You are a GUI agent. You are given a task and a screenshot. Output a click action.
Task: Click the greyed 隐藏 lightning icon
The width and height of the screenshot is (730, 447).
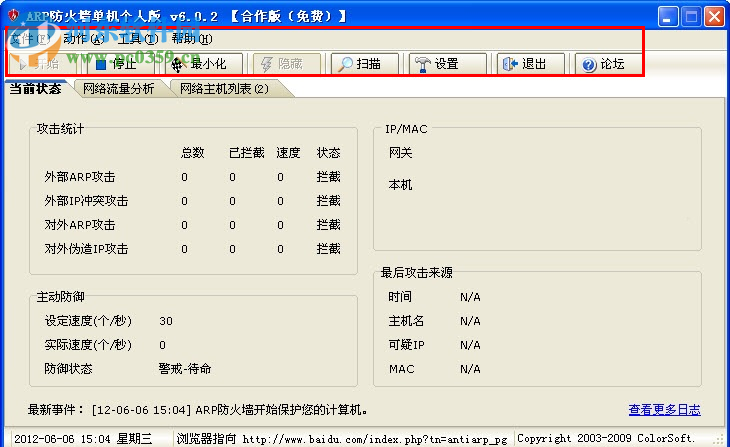[x=267, y=64]
